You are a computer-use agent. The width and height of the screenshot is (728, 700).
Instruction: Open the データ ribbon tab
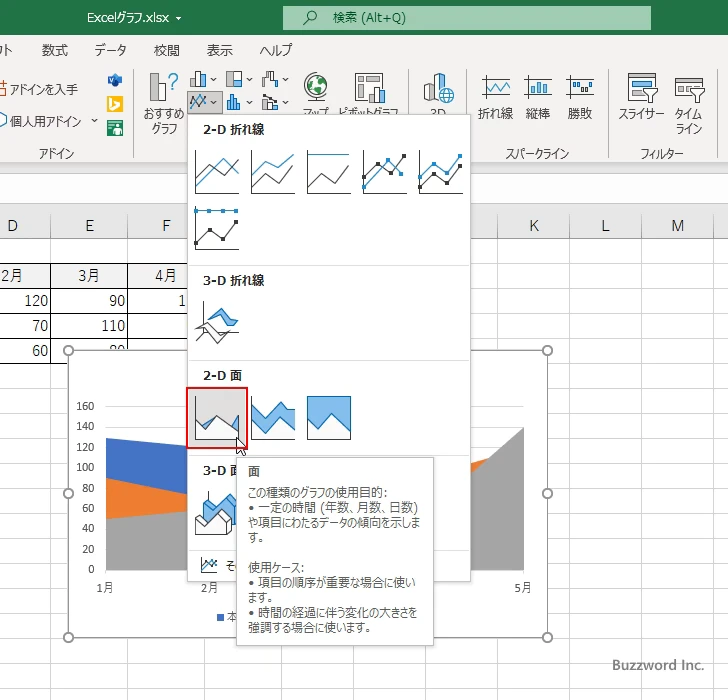[110, 50]
